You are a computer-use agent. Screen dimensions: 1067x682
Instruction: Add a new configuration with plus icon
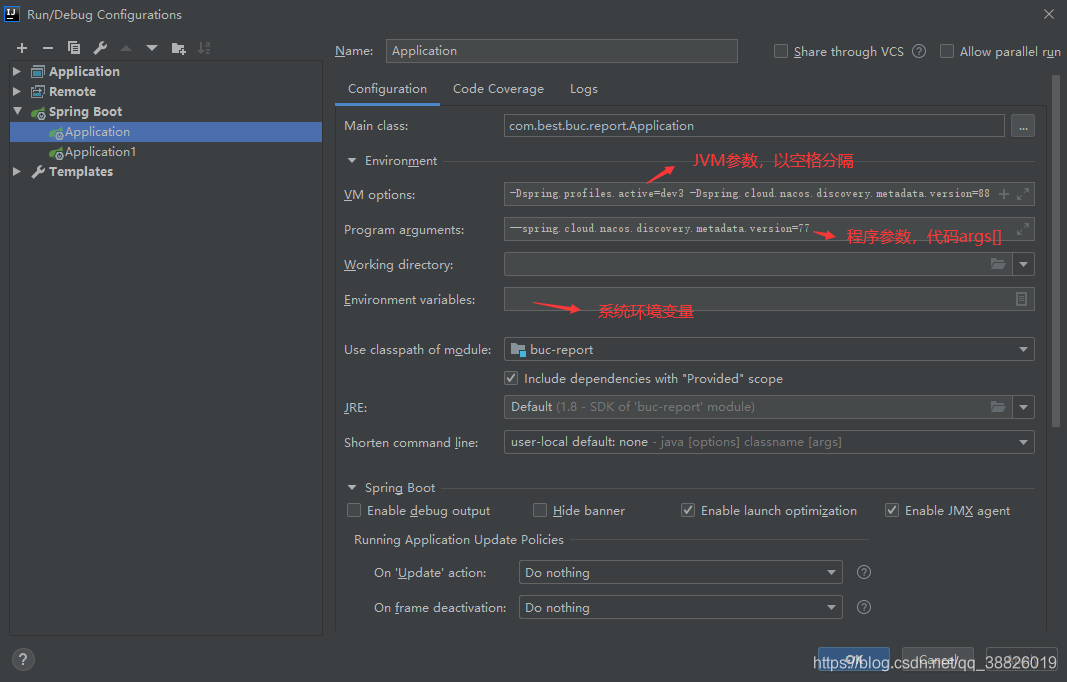(22, 48)
